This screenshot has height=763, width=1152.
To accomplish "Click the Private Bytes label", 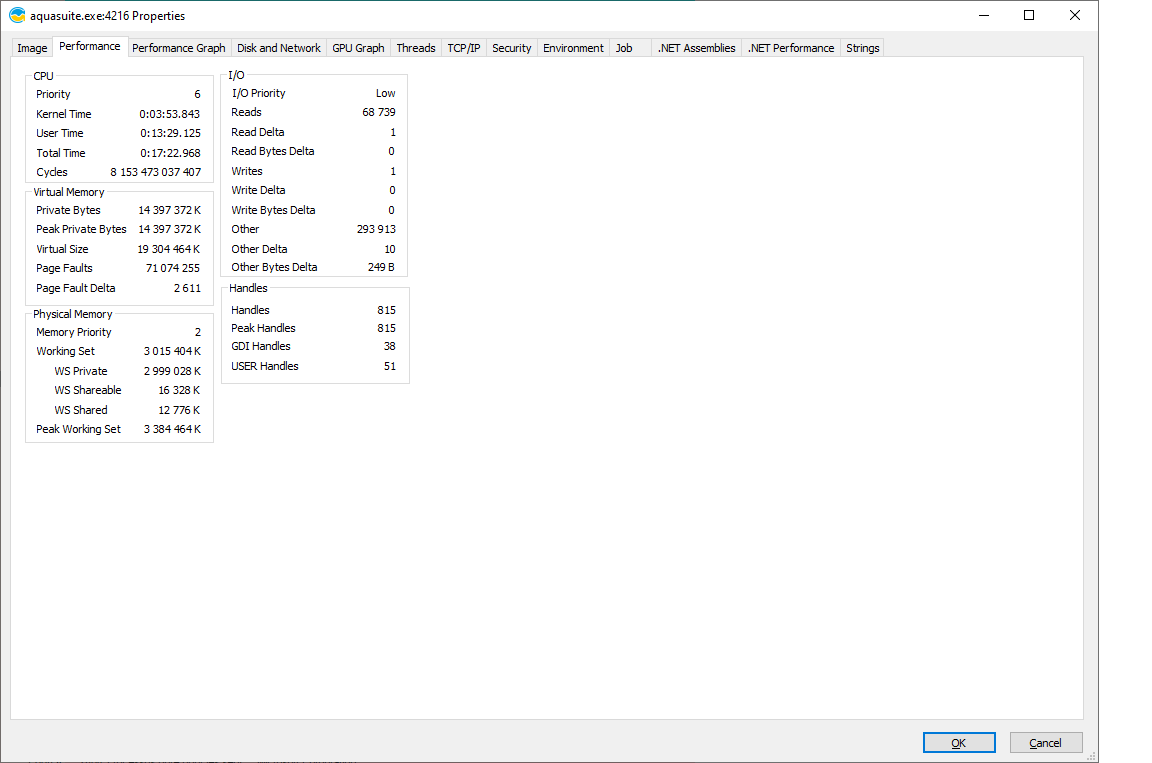I will (68, 210).
